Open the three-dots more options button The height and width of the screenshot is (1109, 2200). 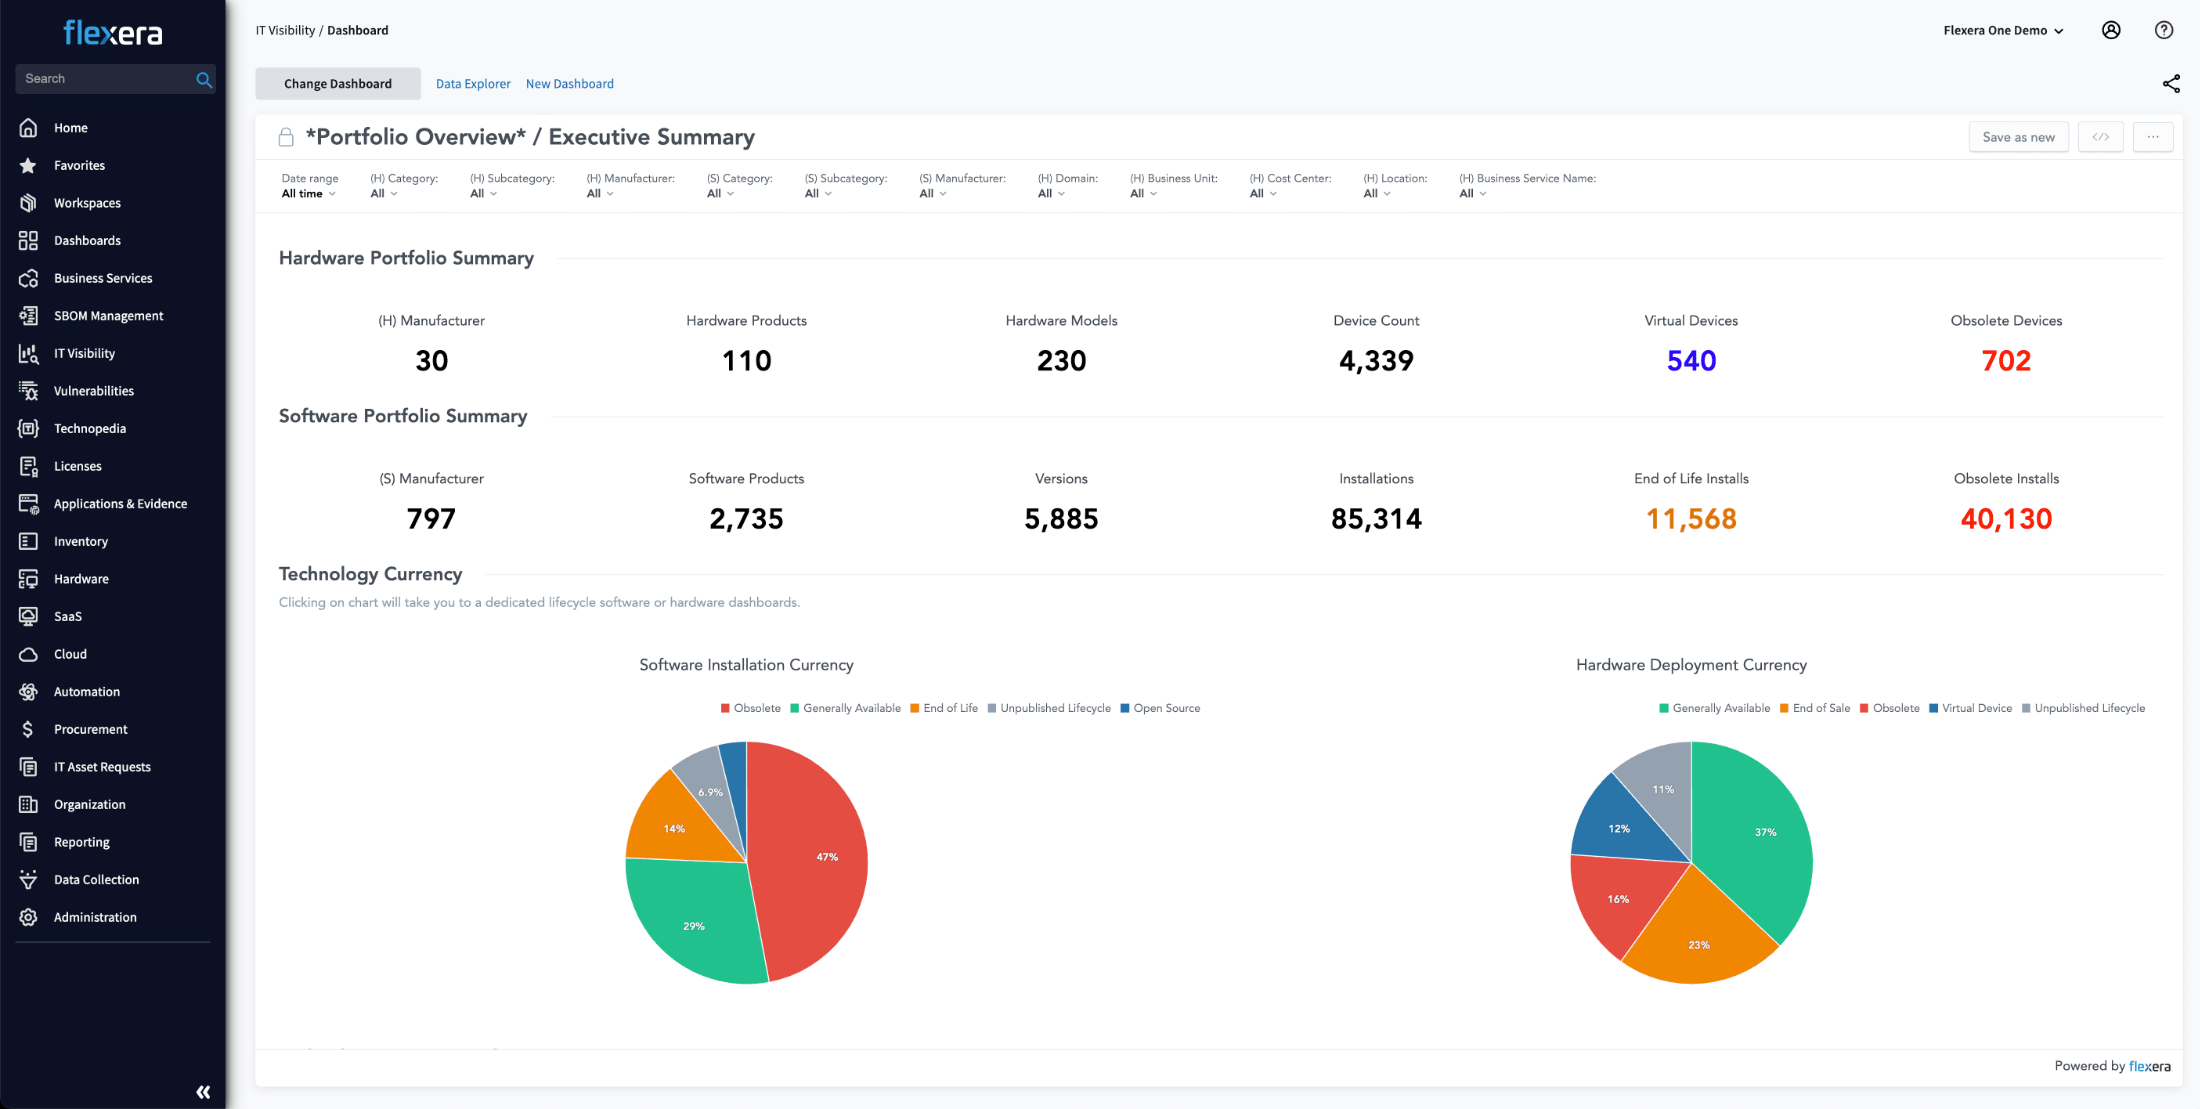point(2152,137)
